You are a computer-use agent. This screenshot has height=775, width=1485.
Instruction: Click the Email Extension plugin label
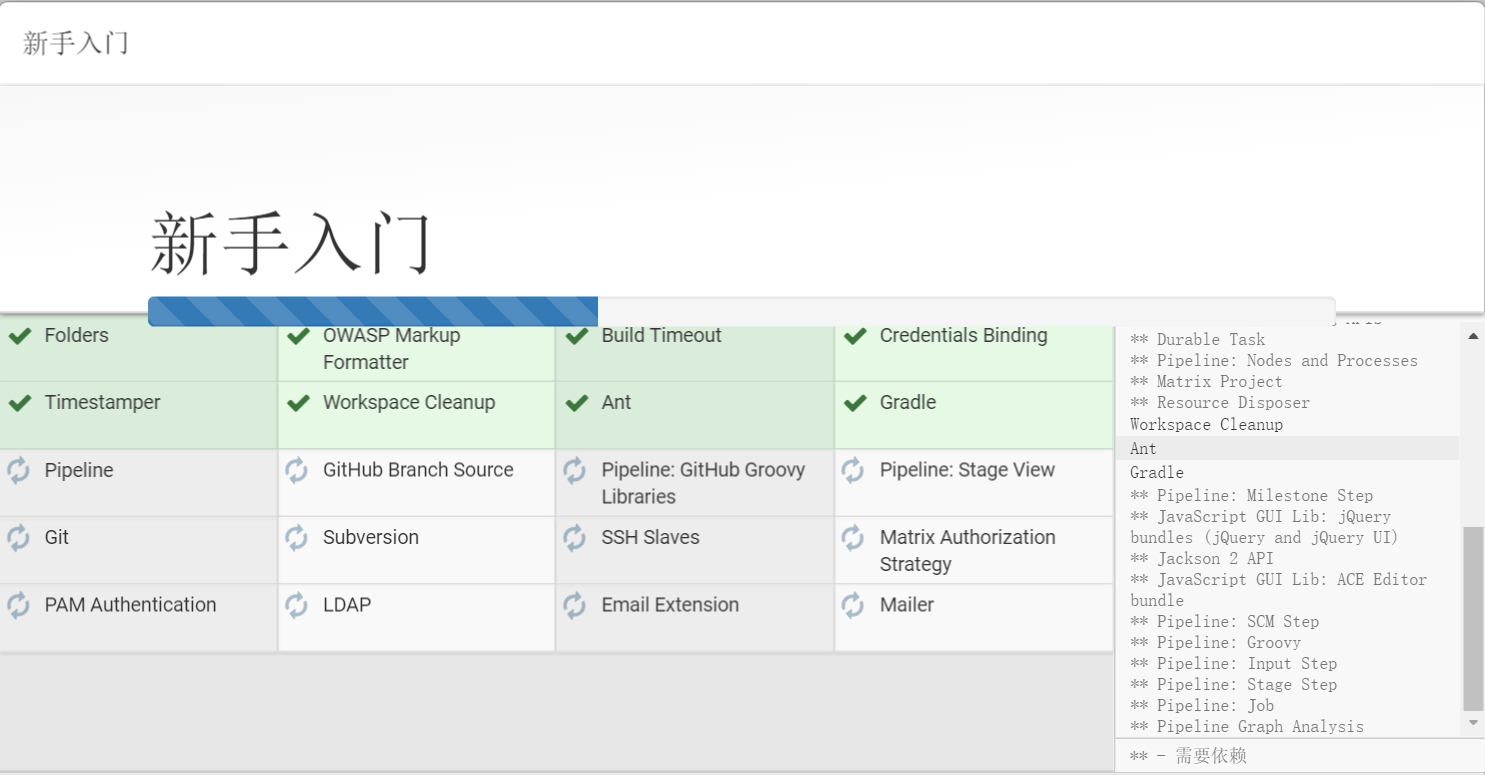(670, 605)
